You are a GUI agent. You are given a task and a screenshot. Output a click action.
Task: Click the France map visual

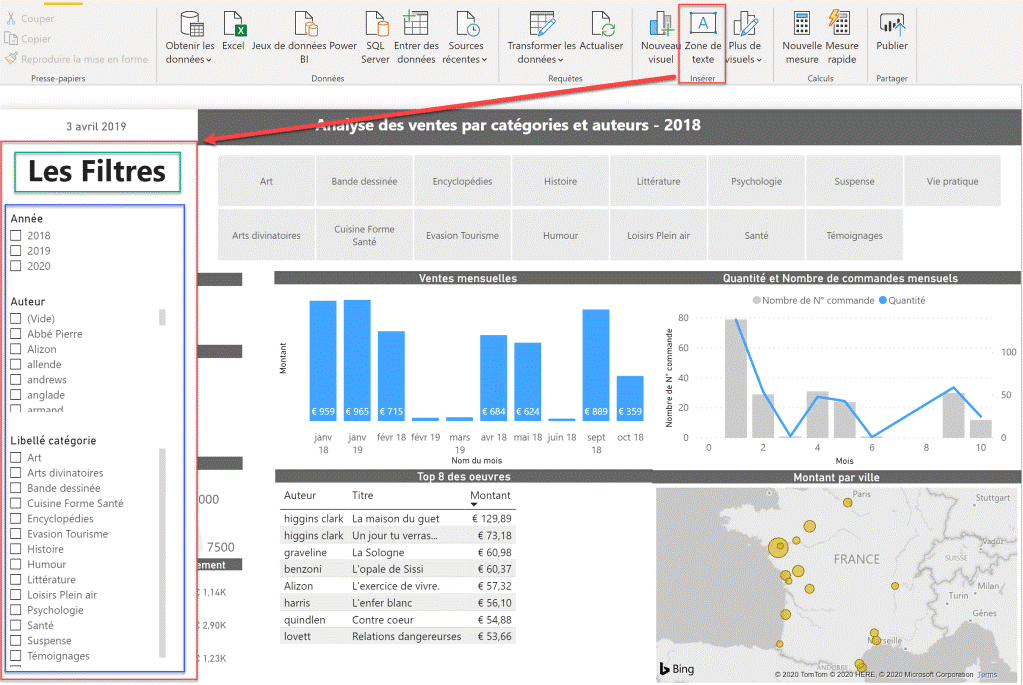click(837, 584)
